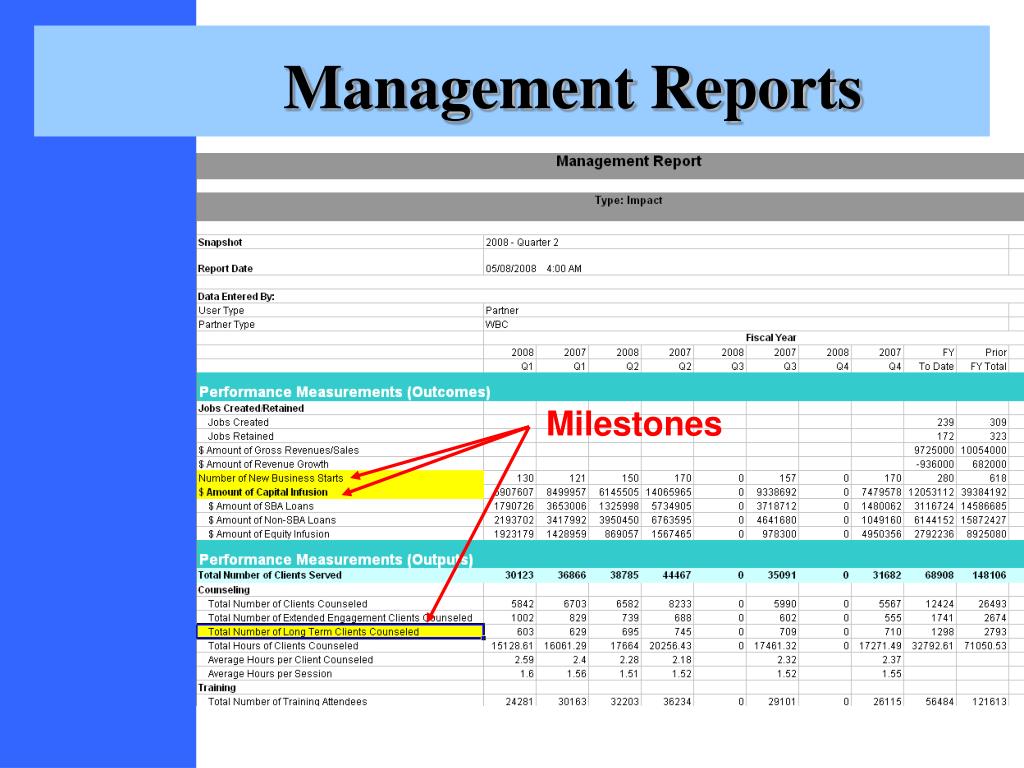Click the cell value "32792.61"
This screenshot has width=1024, height=768.
pos(933,646)
